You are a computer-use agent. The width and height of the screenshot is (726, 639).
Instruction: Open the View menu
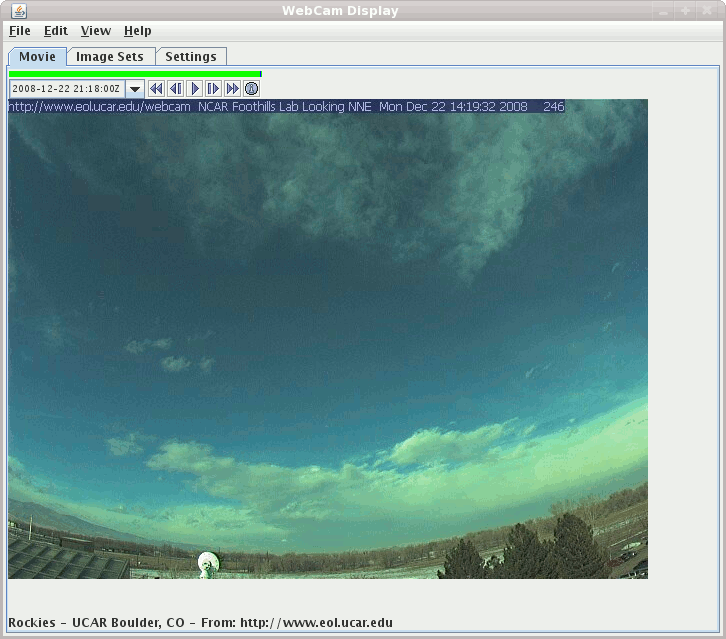tap(96, 31)
